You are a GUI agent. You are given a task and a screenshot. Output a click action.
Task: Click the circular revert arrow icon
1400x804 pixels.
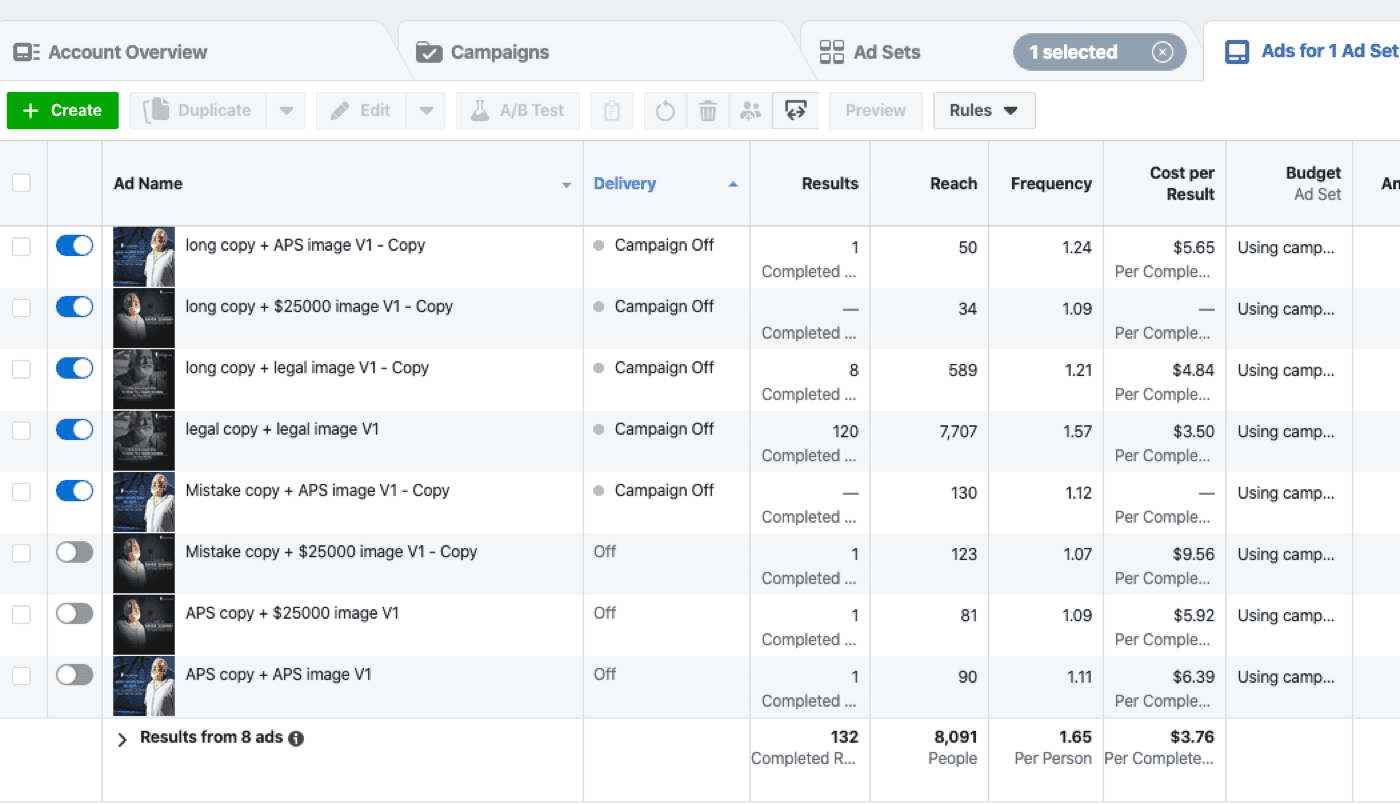(x=665, y=111)
